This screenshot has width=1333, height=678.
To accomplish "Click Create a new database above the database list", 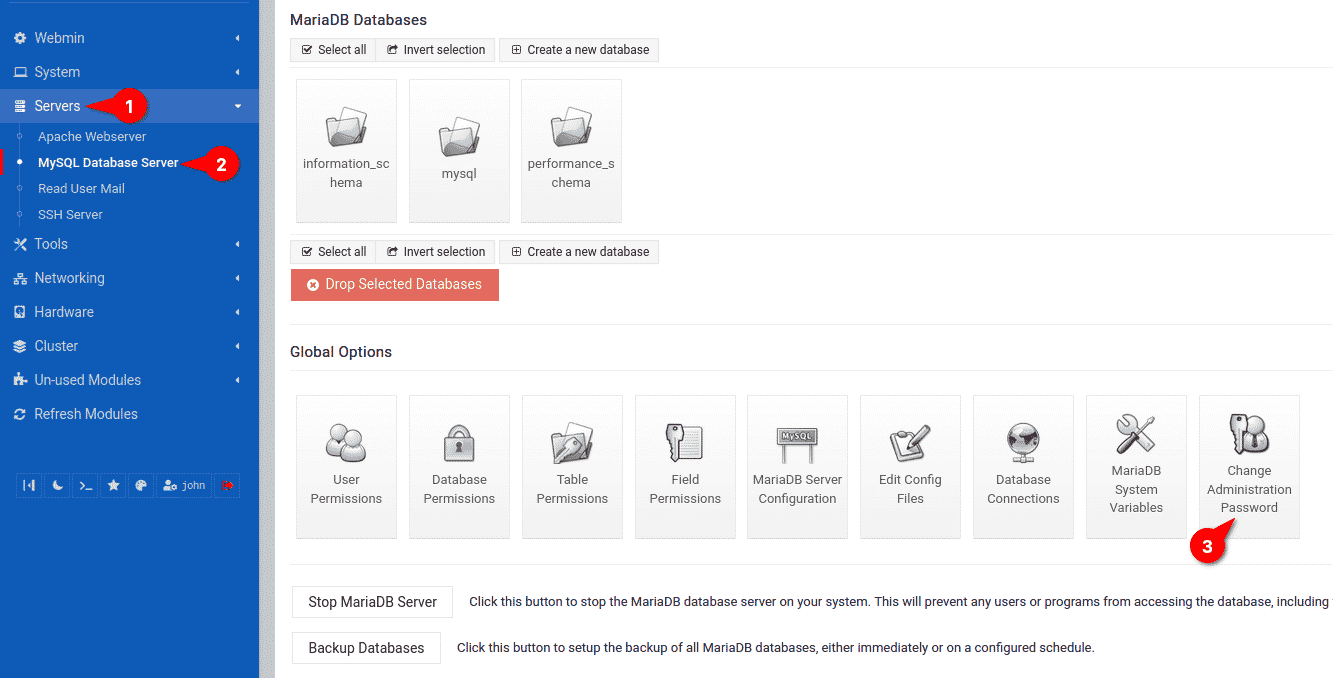I will tap(579, 50).
